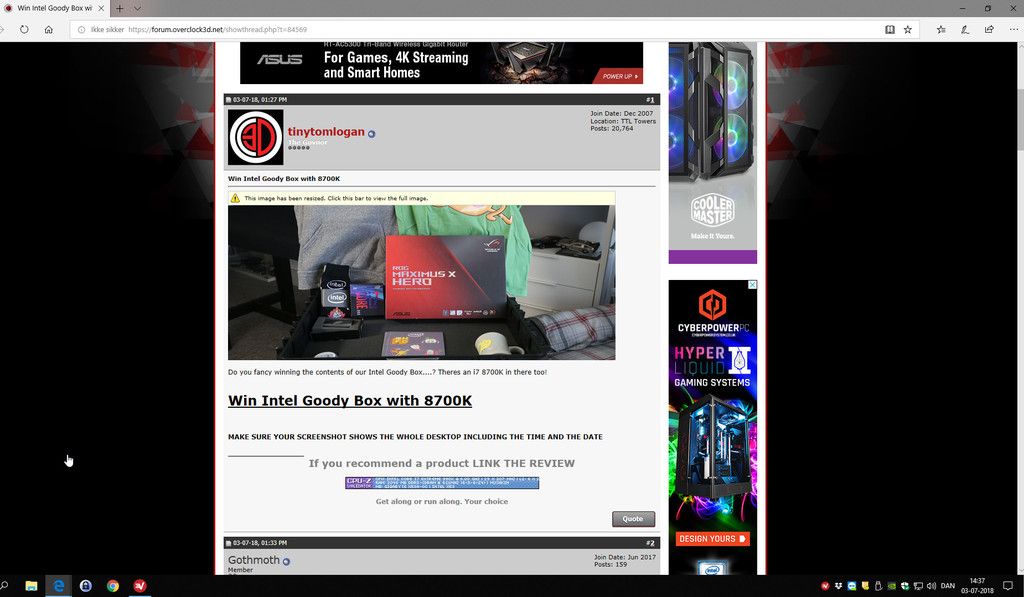Click the post #2 status icon
Screen dimensions: 1024x597
coord(229,543)
